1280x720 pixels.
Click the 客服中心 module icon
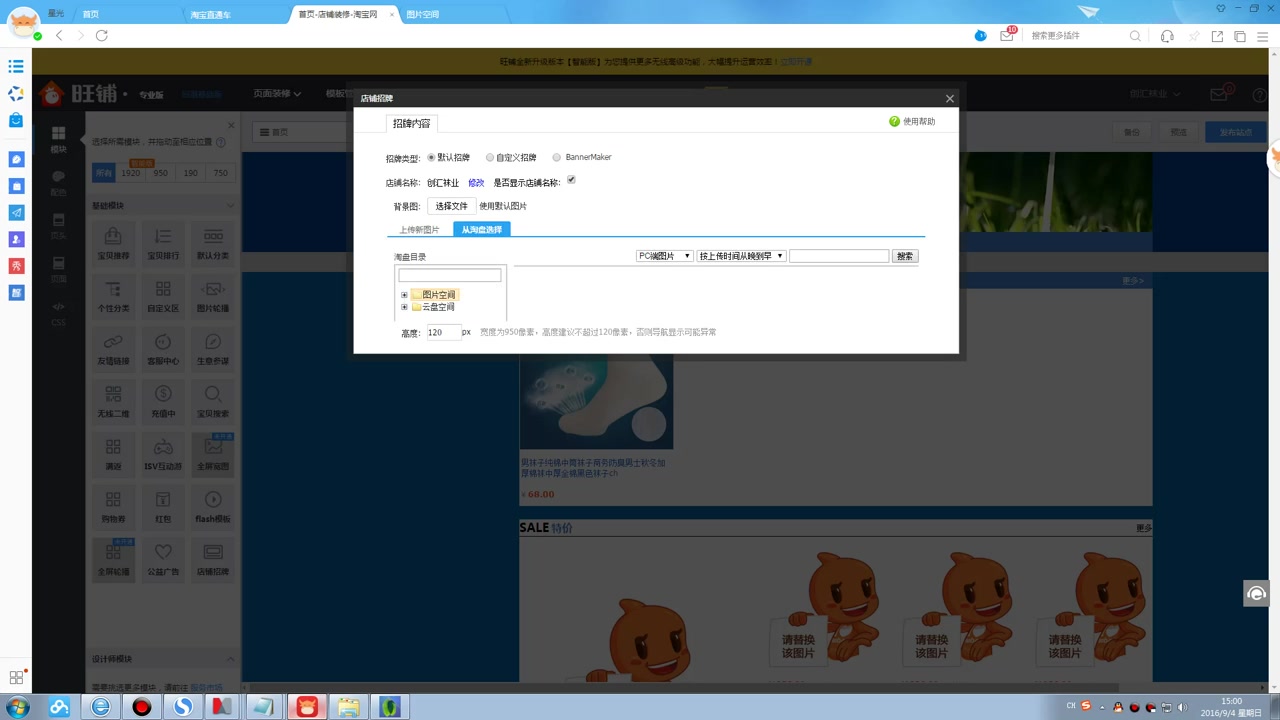(x=163, y=348)
